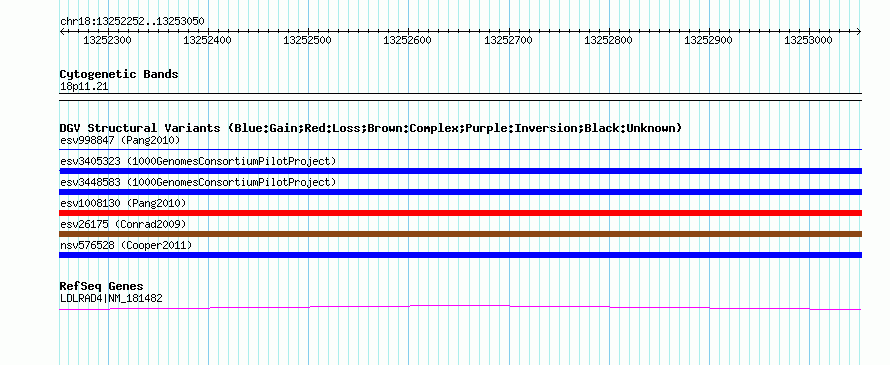Select esv3405323 variant label
Viewport: 890px width, 365px height.
click(198, 161)
